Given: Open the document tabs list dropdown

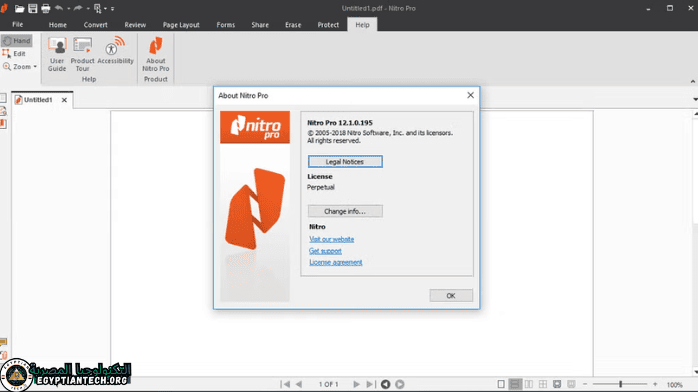Looking at the screenshot, I should [x=695, y=99].
